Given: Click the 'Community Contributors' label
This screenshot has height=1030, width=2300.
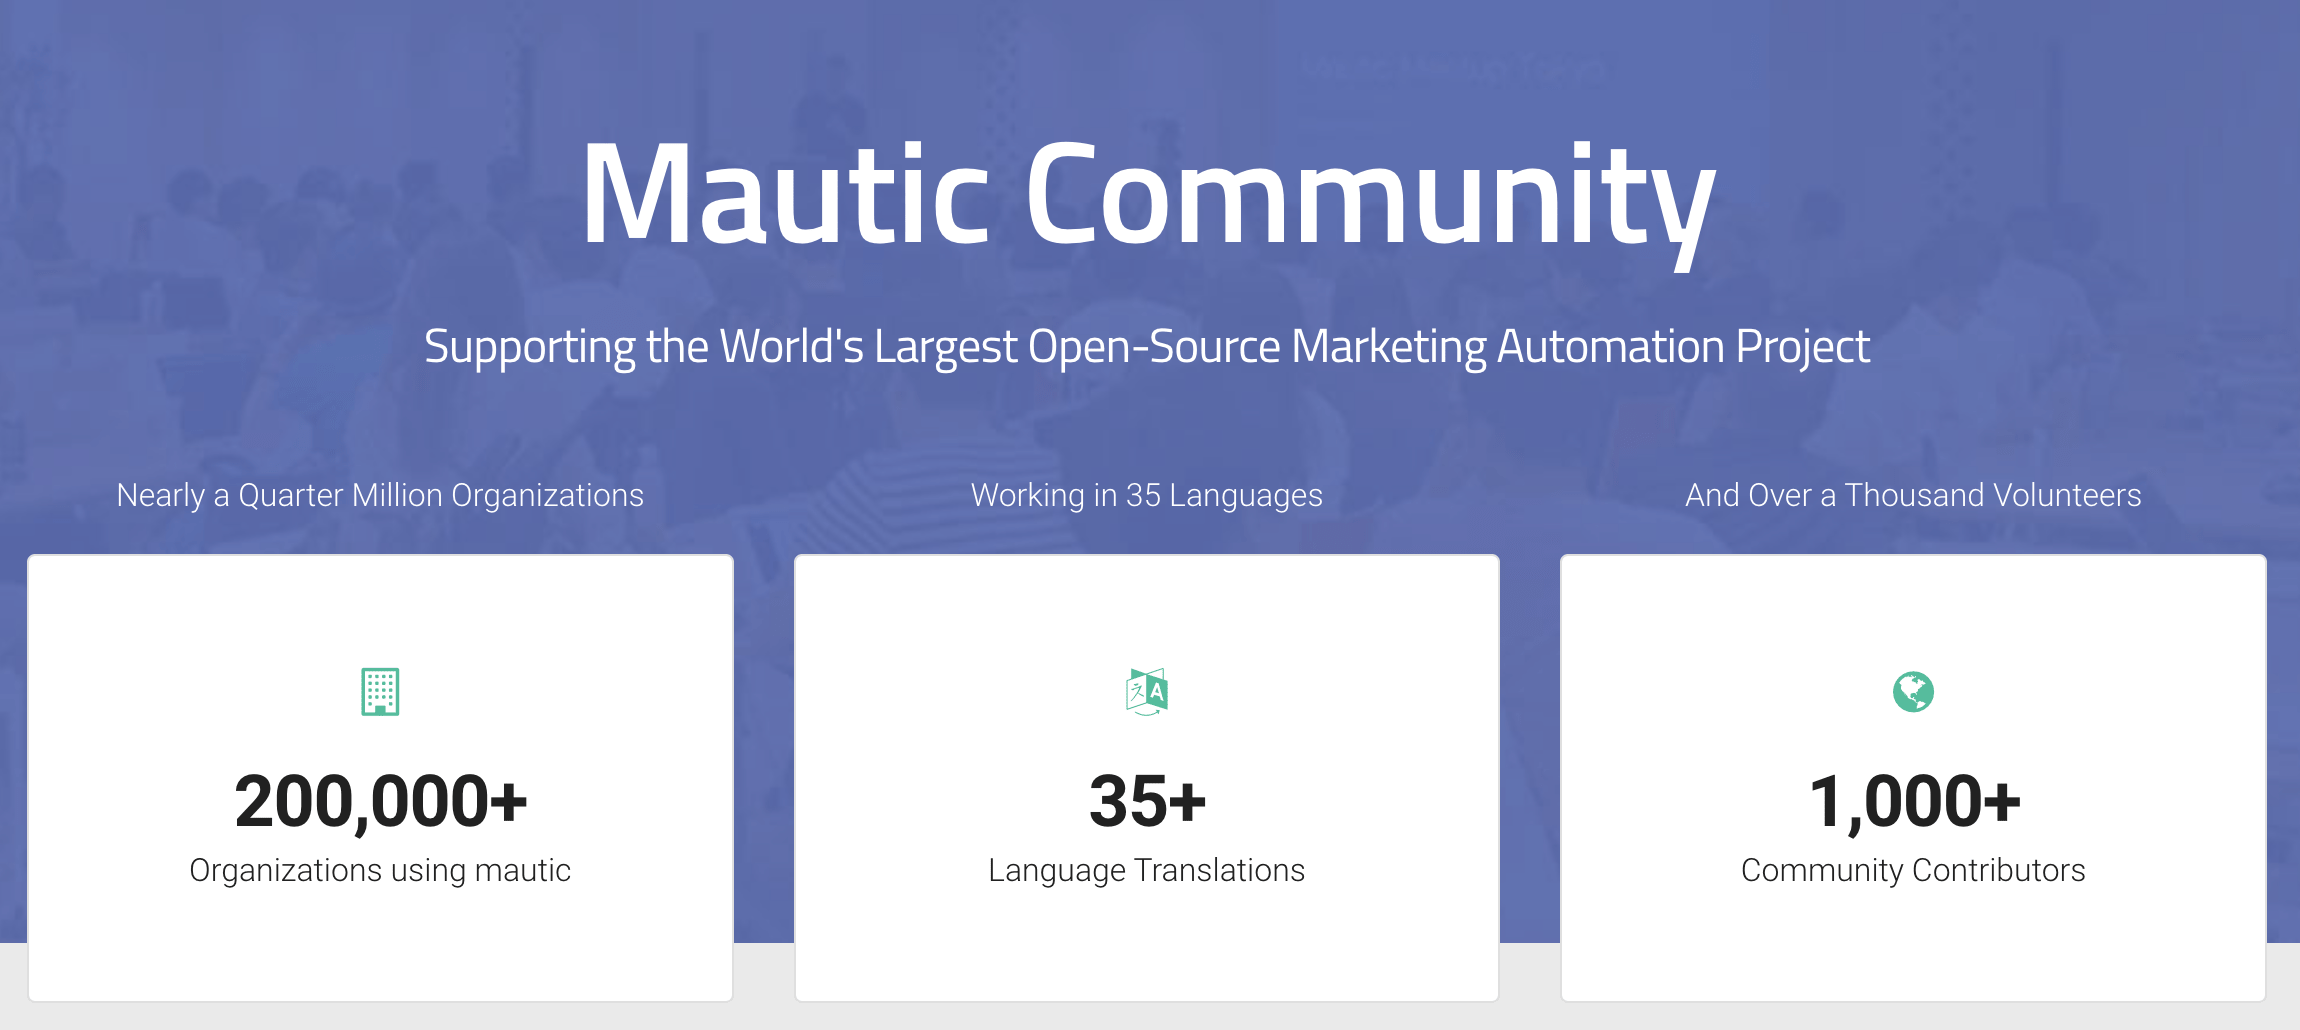Looking at the screenshot, I should (x=1913, y=870).
